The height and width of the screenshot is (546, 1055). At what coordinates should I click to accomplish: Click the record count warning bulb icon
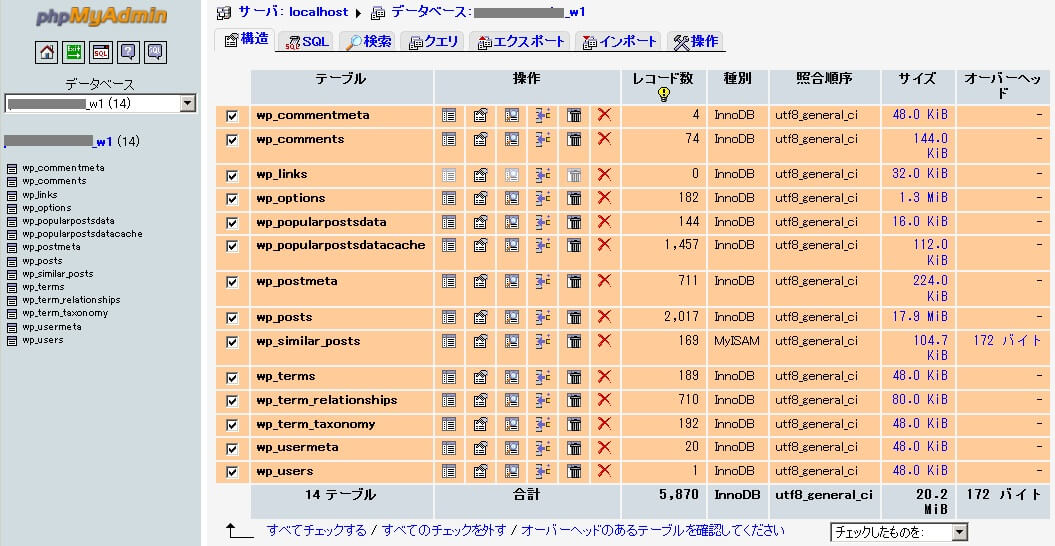pyautogui.click(x=663, y=94)
